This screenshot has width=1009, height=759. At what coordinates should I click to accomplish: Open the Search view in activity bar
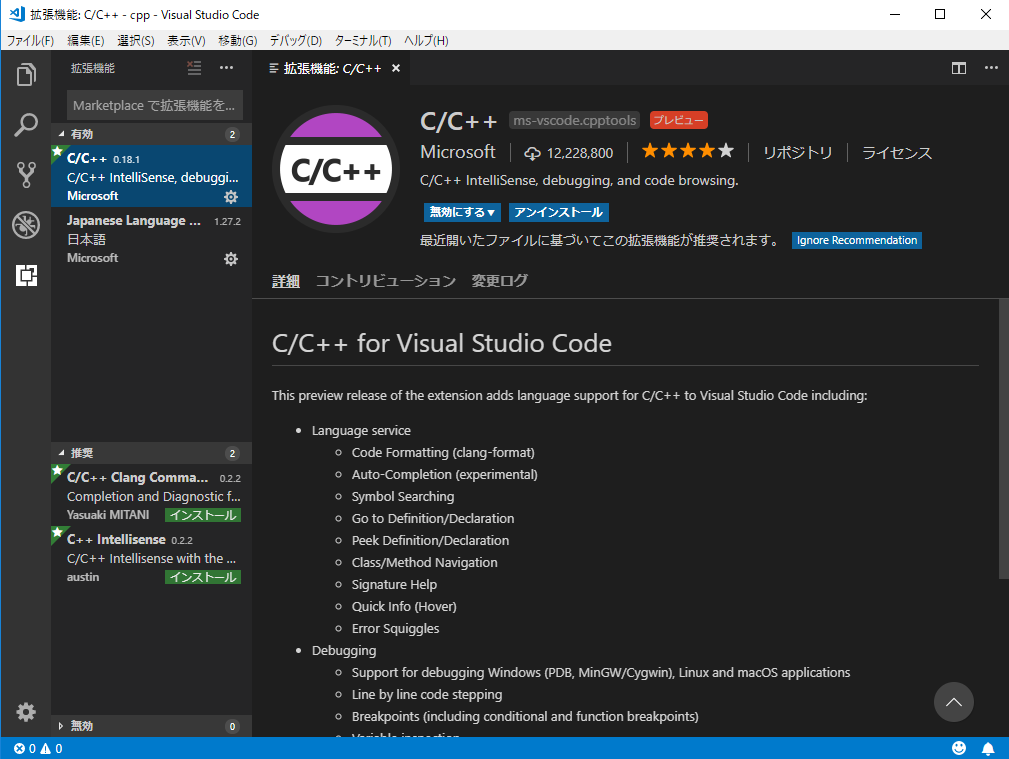pos(26,124)
